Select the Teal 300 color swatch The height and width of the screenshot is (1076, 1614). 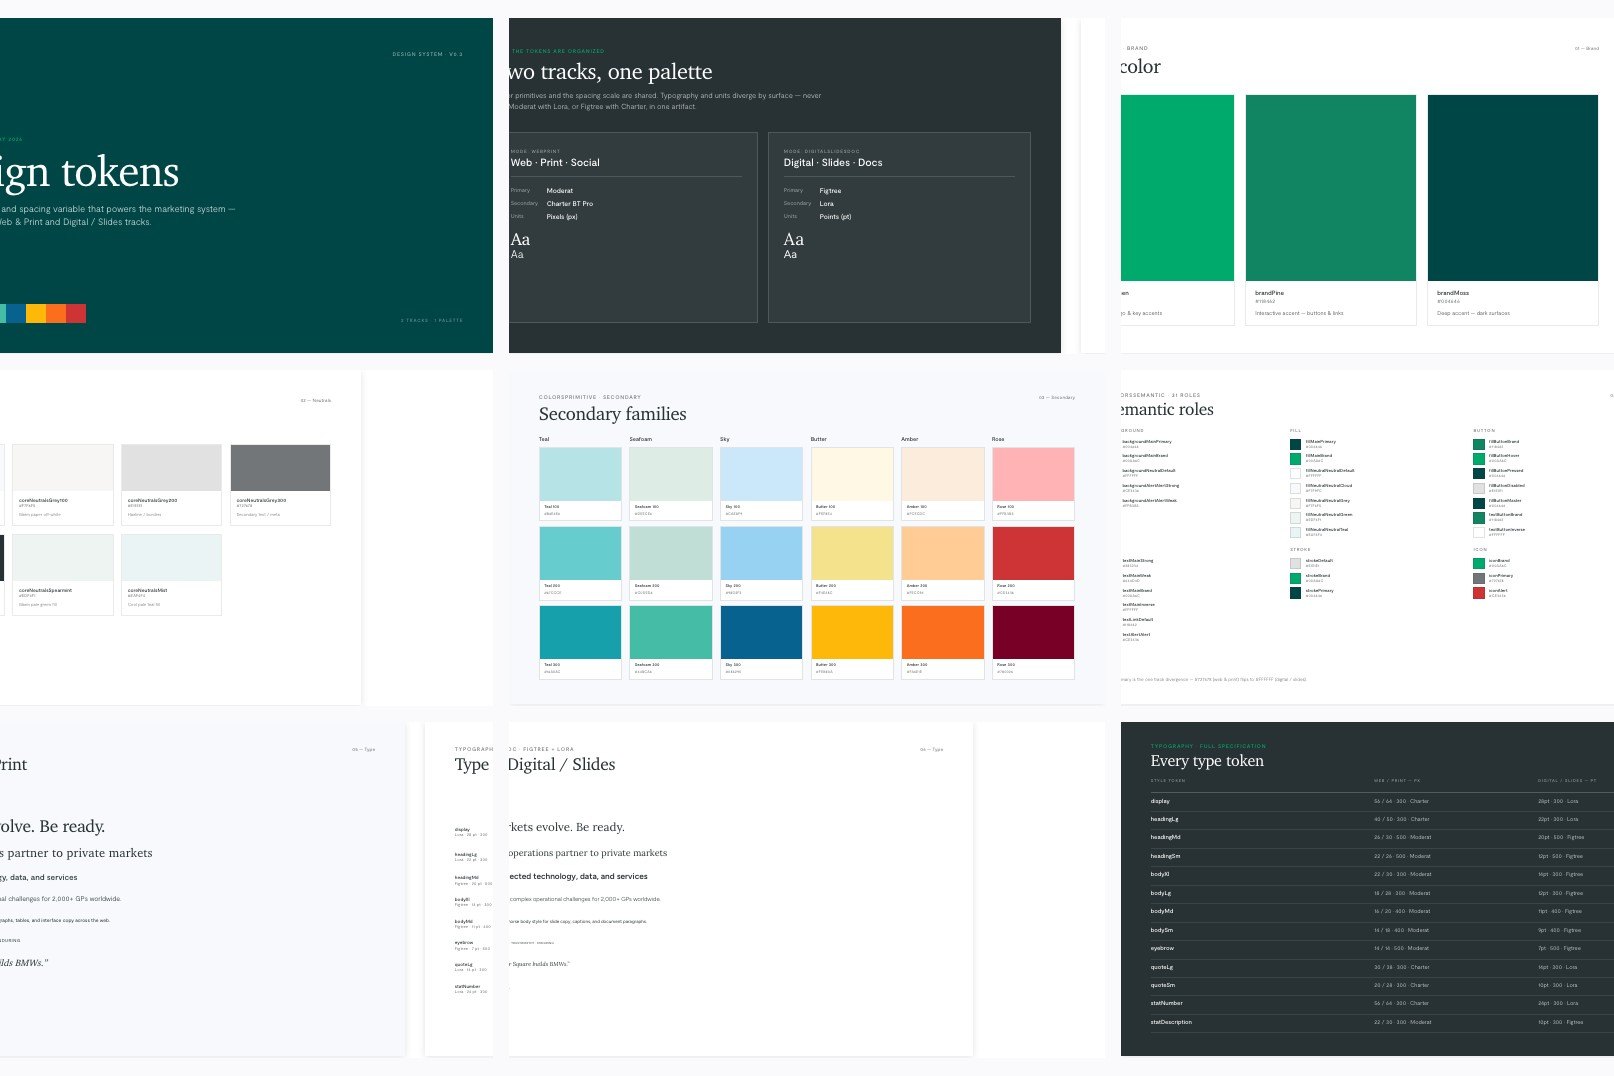coord(580,632)
